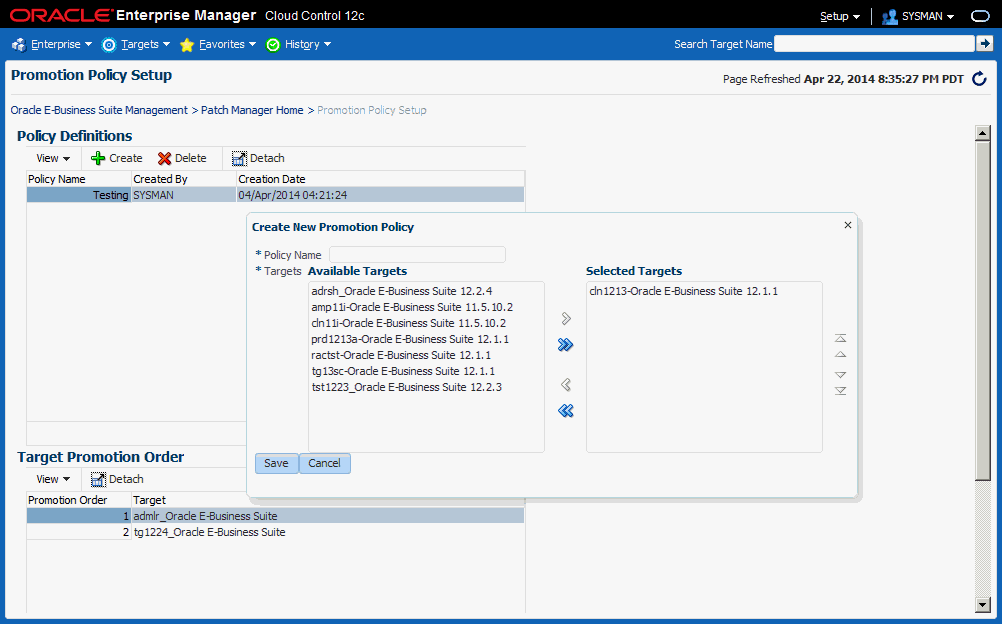Move selected target up one position
This screenshot has width=1002, height=624.
(x=841, y=354)
